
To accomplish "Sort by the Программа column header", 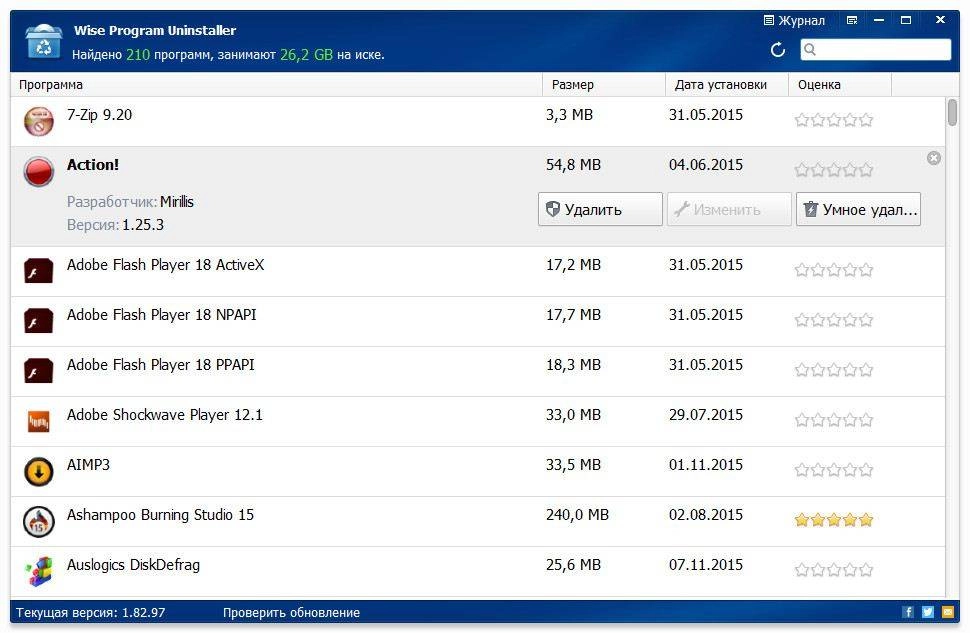I will 276,85.
